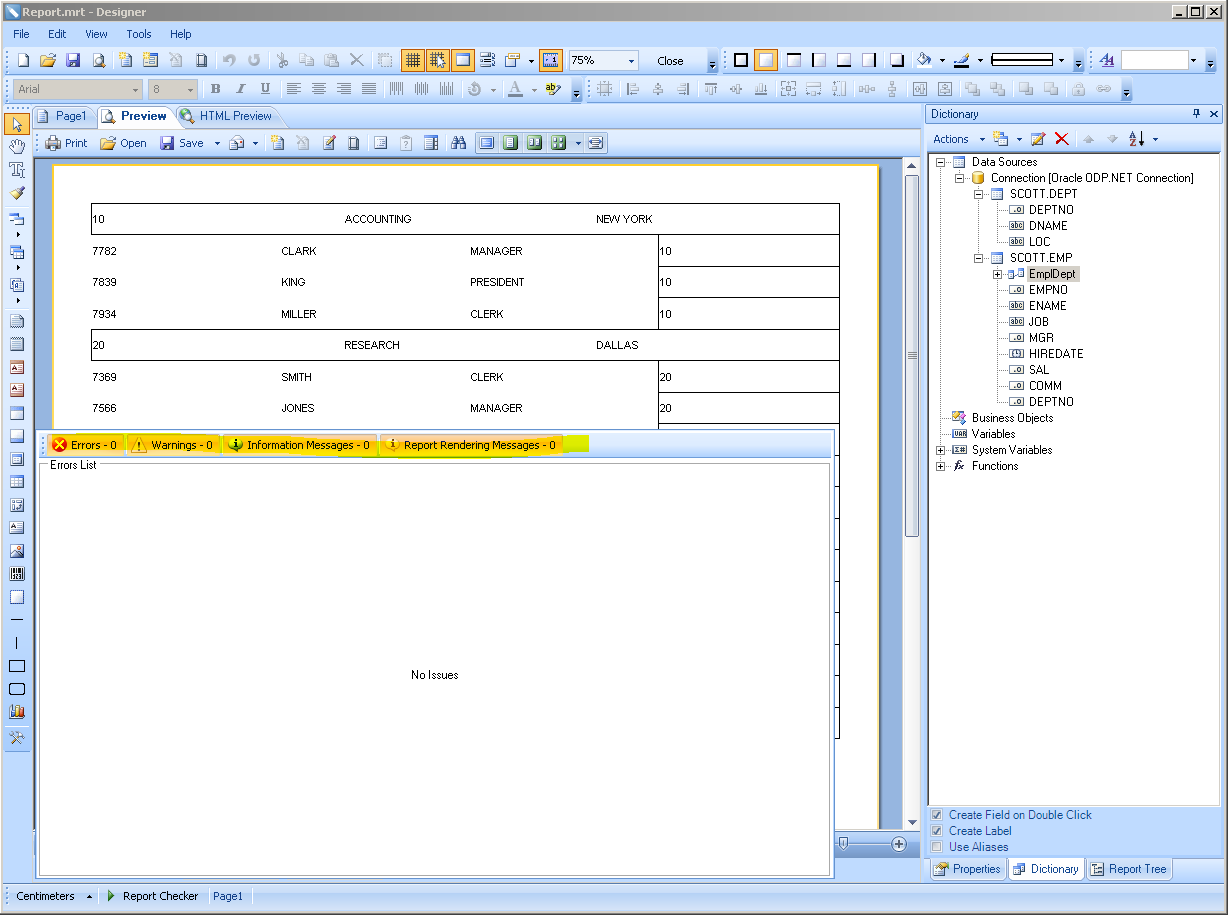Click the Open button in preview toolbar
Viewport: 1228px width, 915px height.
tap(123, 143)
